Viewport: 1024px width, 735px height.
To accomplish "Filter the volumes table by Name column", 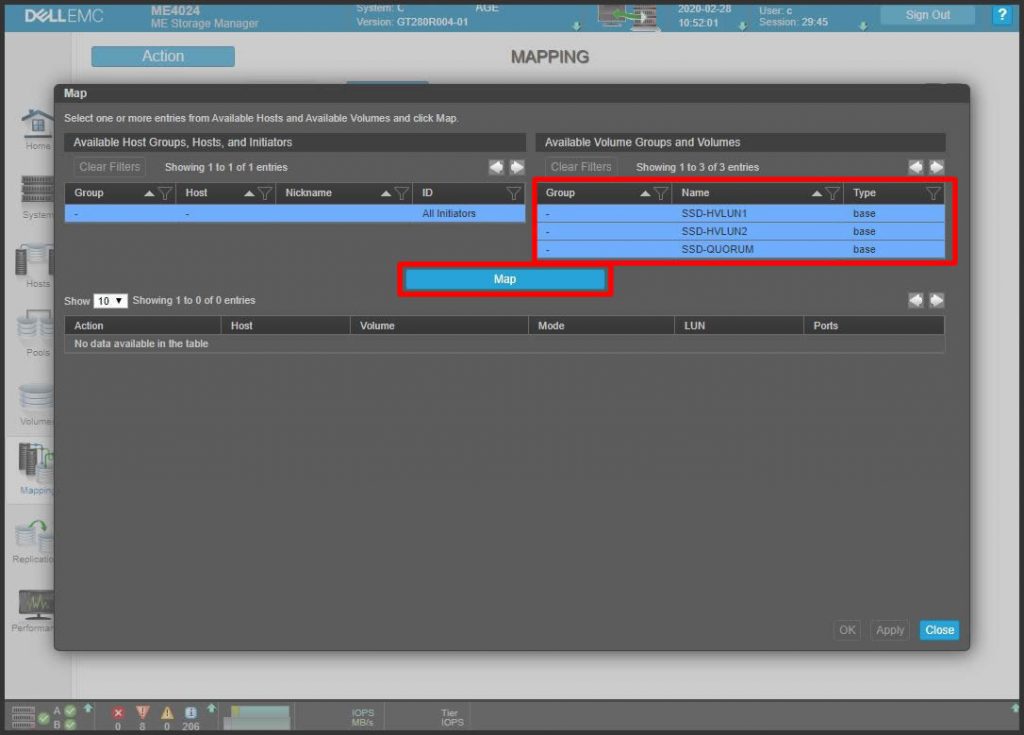I will click(832, 193).
